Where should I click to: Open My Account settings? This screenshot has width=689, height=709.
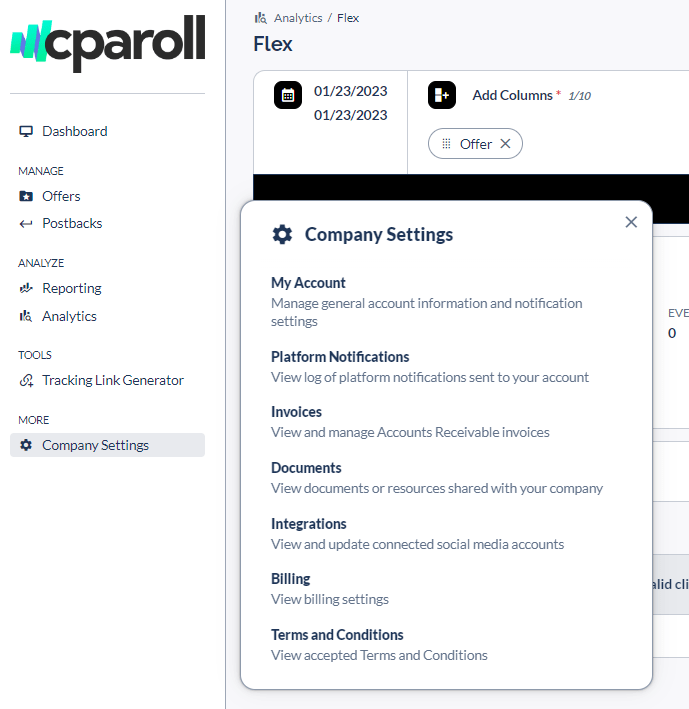308,283
